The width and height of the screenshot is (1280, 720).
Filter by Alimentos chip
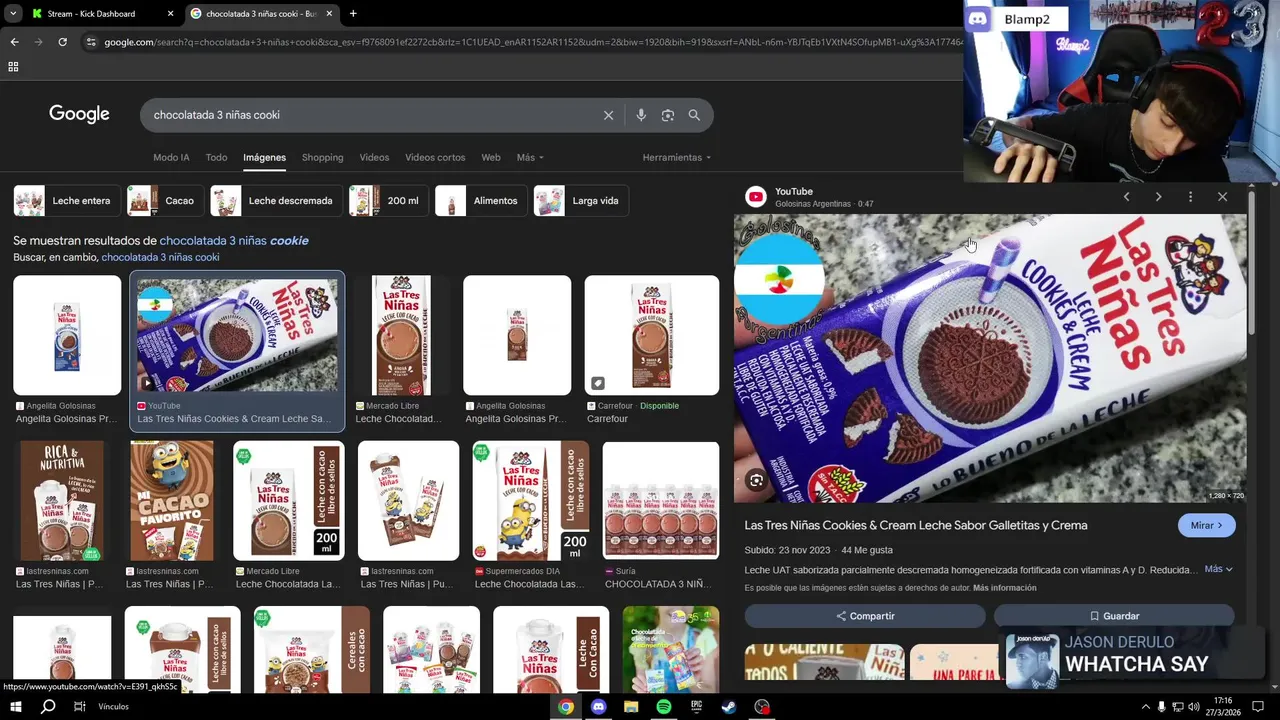481,201
